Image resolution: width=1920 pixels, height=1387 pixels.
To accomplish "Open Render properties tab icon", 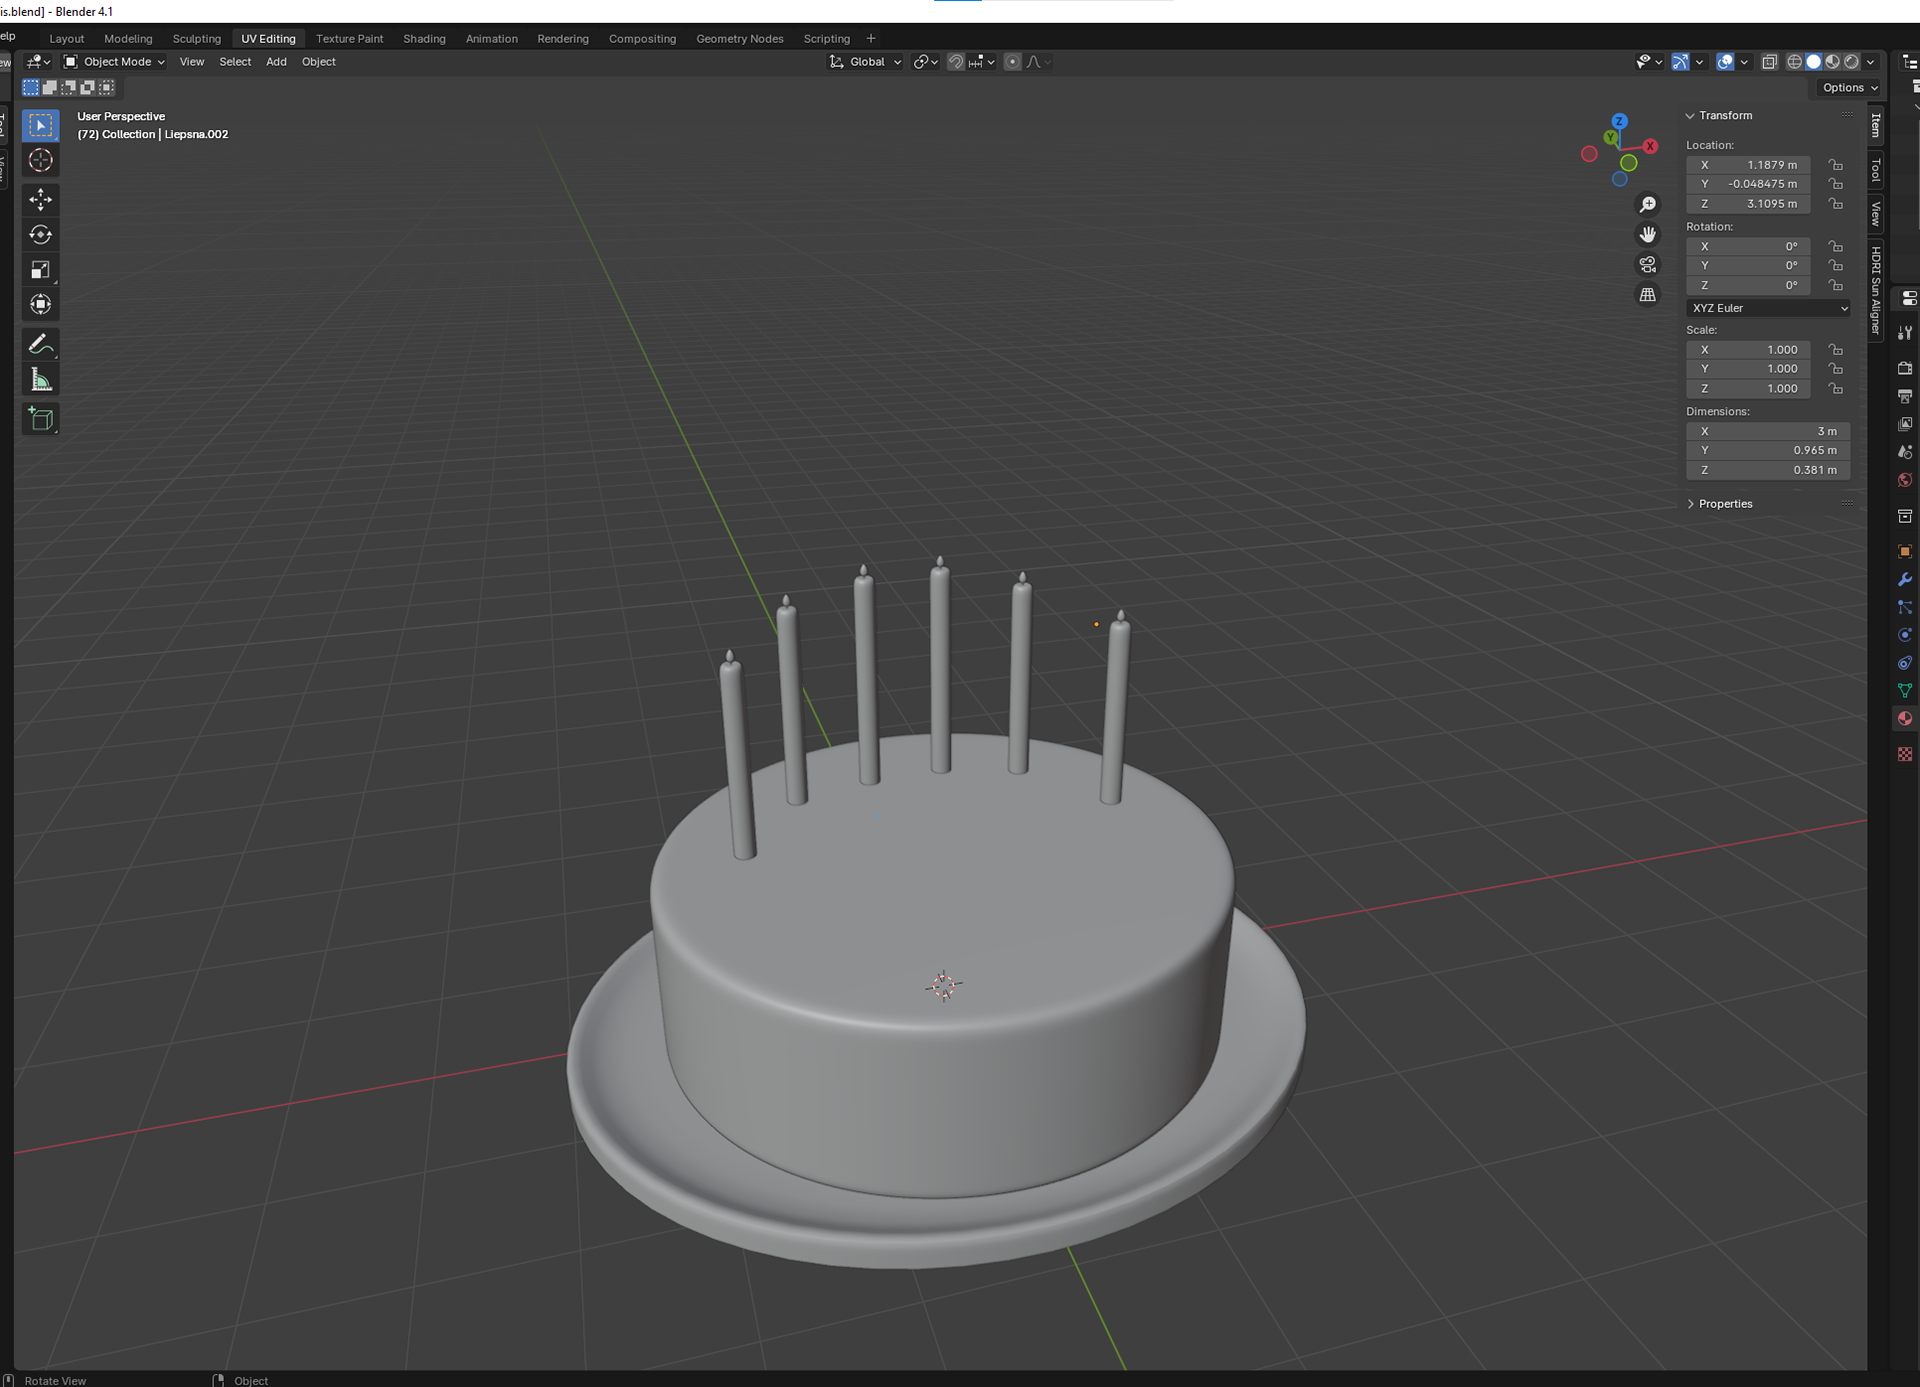I will click(x=1905, y=369).
